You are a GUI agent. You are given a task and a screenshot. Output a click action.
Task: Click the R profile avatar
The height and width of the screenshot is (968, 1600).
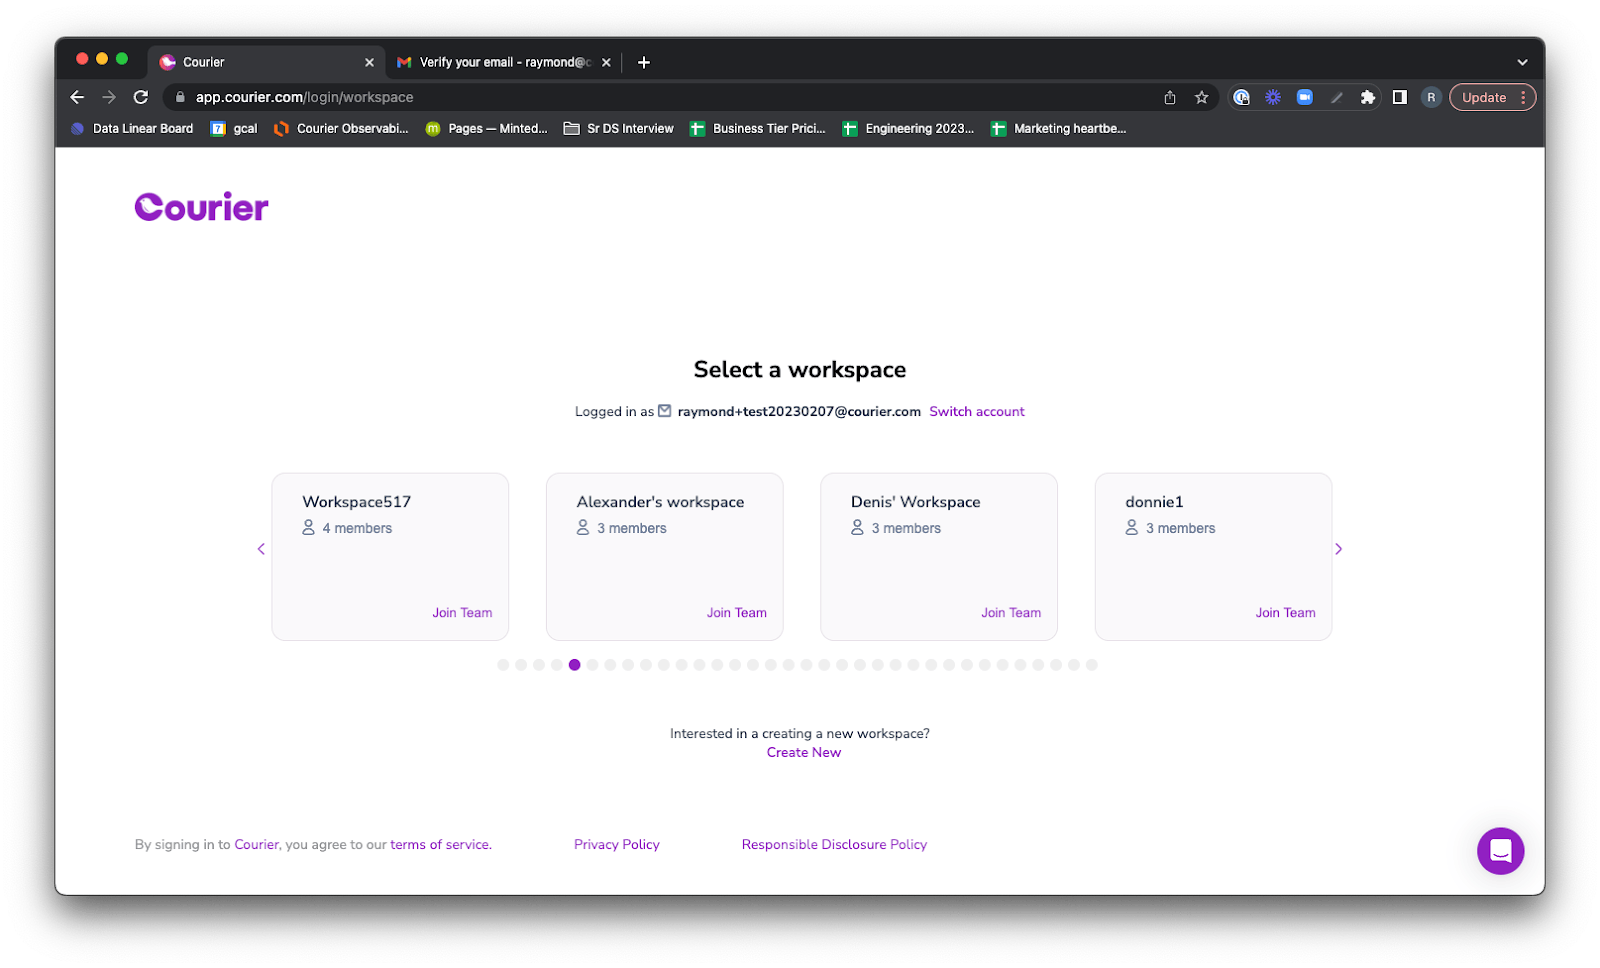pos(1430,97)
